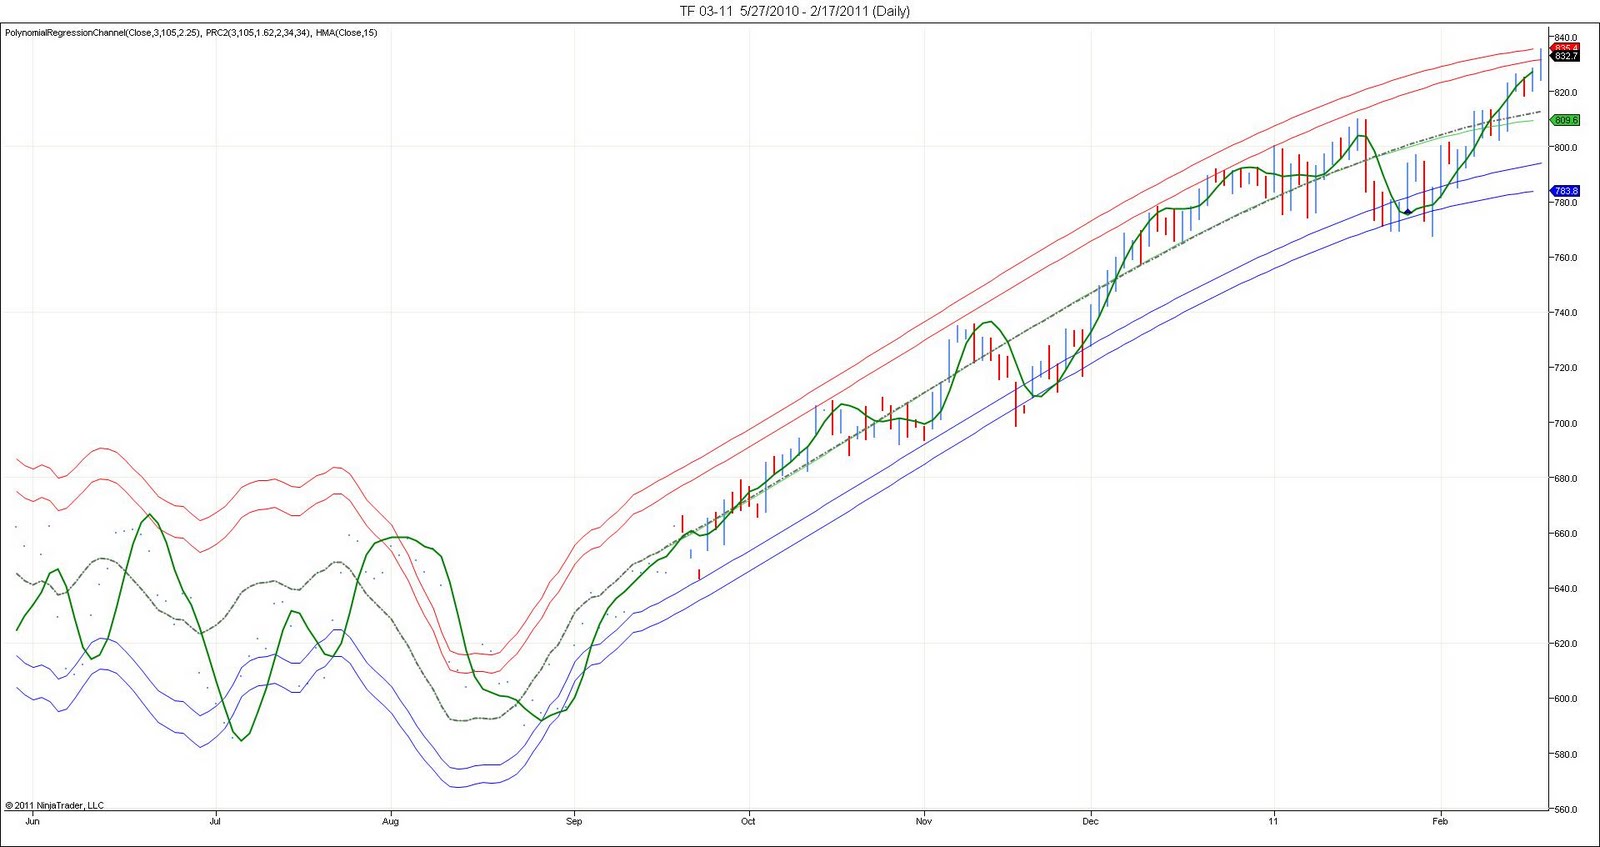Click the 840.0 price axis label

pyautogui.click(x=1566, y=38)
